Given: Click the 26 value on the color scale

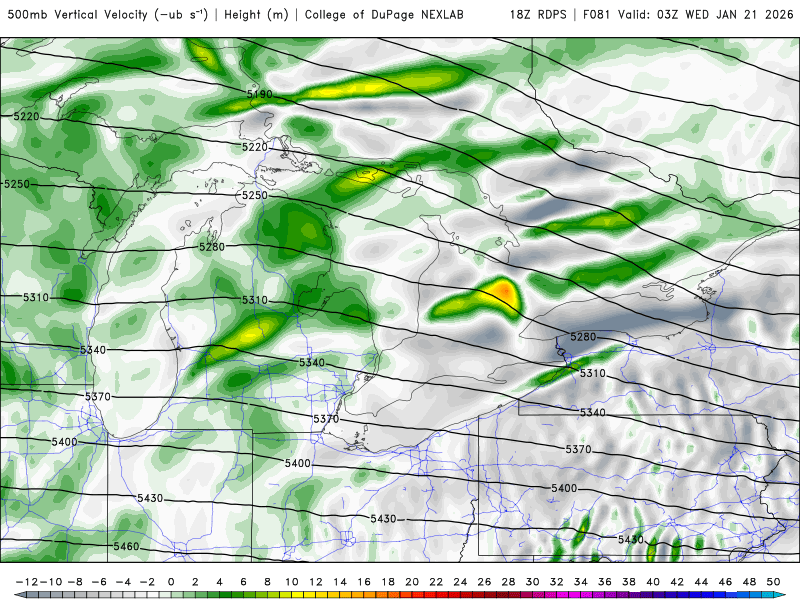Looking at the screenshot, I should pos(484,582).
